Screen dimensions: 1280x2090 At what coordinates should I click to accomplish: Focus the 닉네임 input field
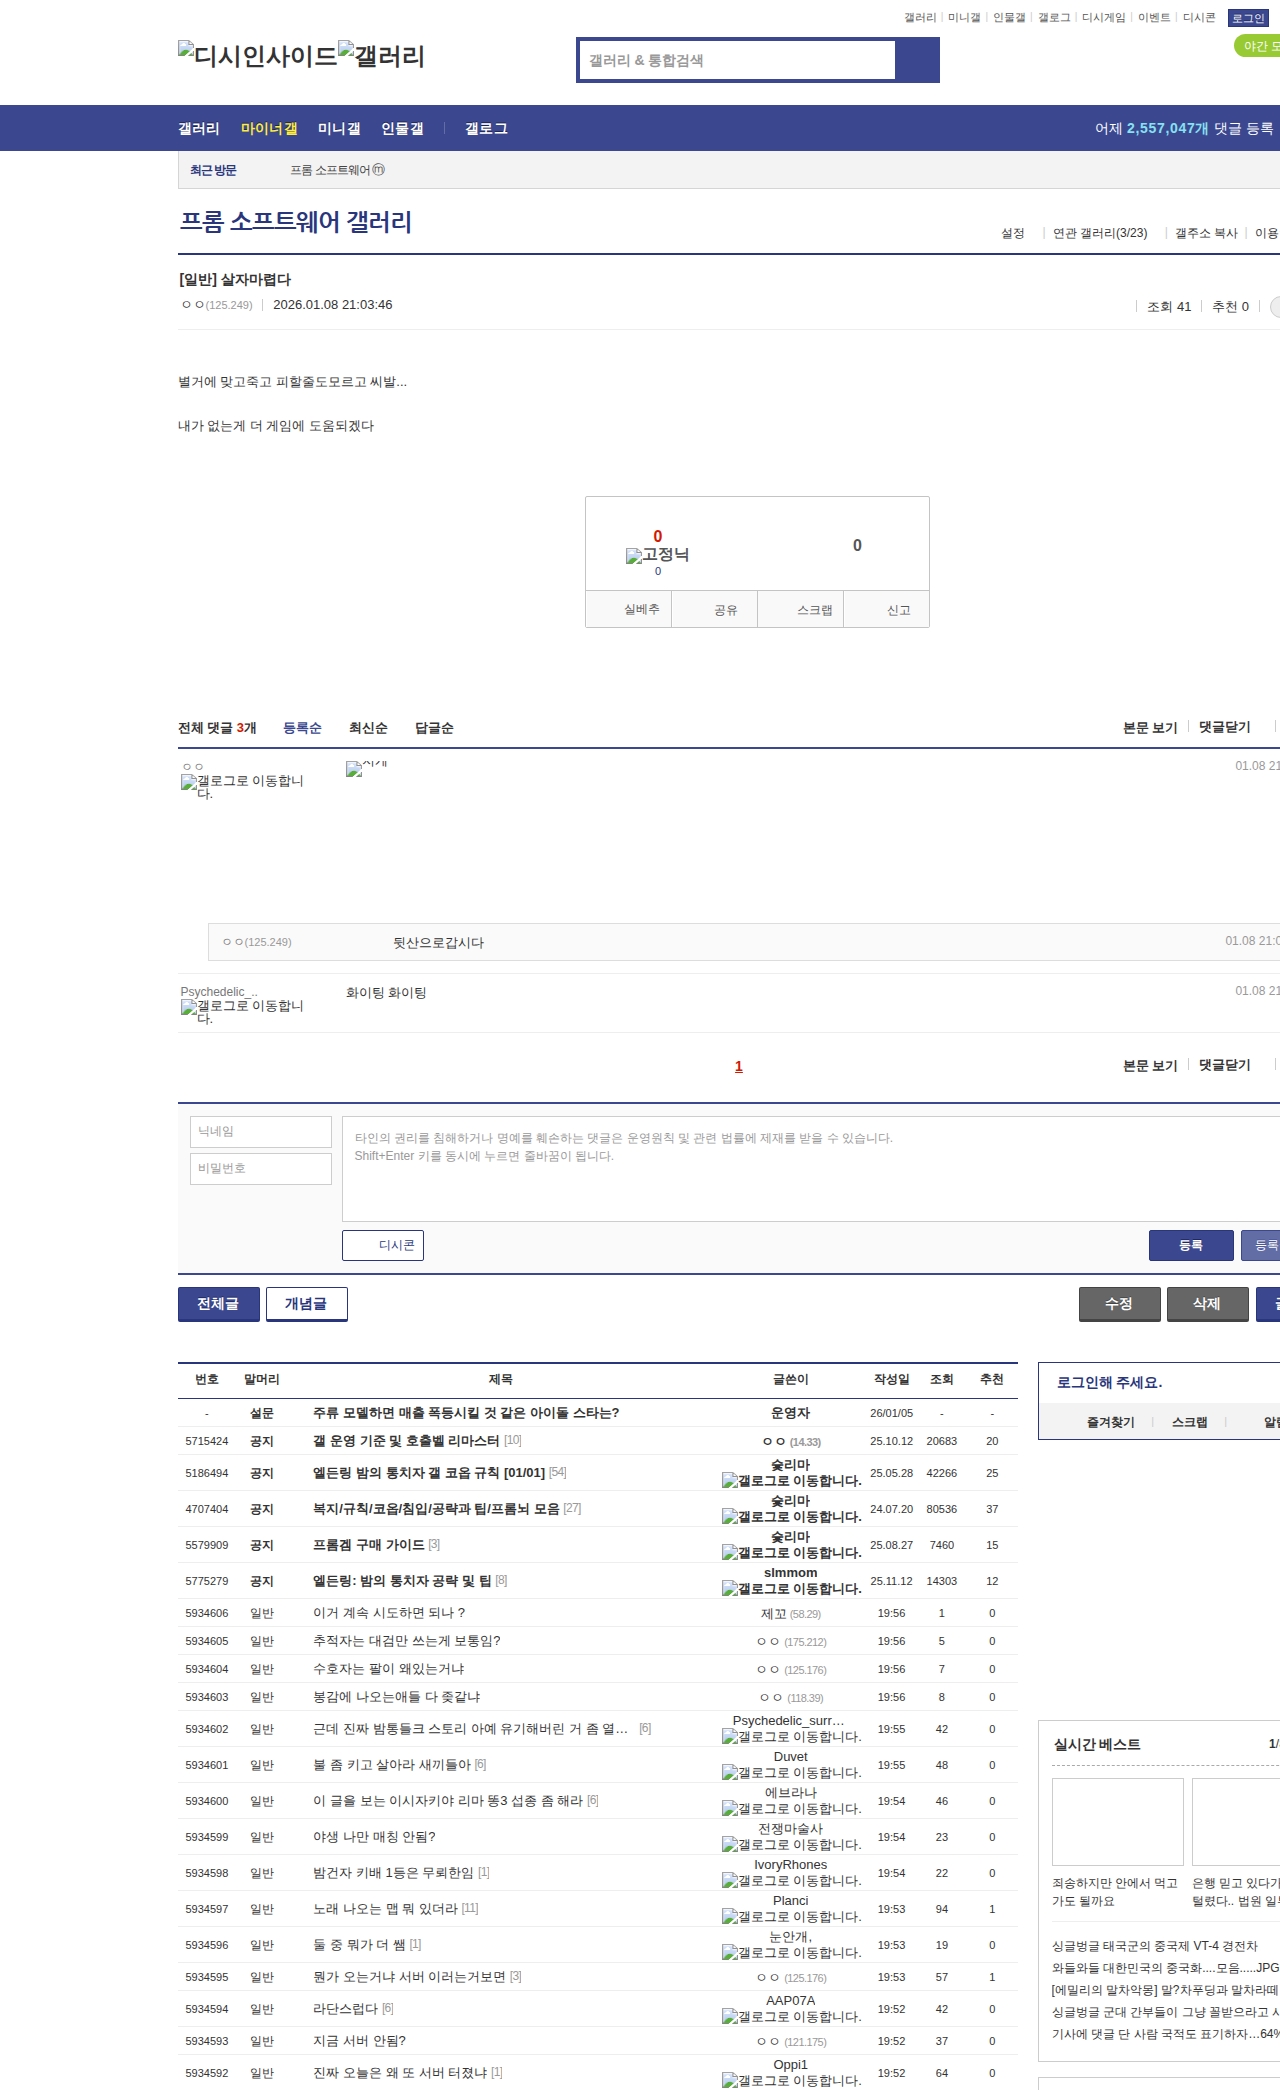[261, 1132]
